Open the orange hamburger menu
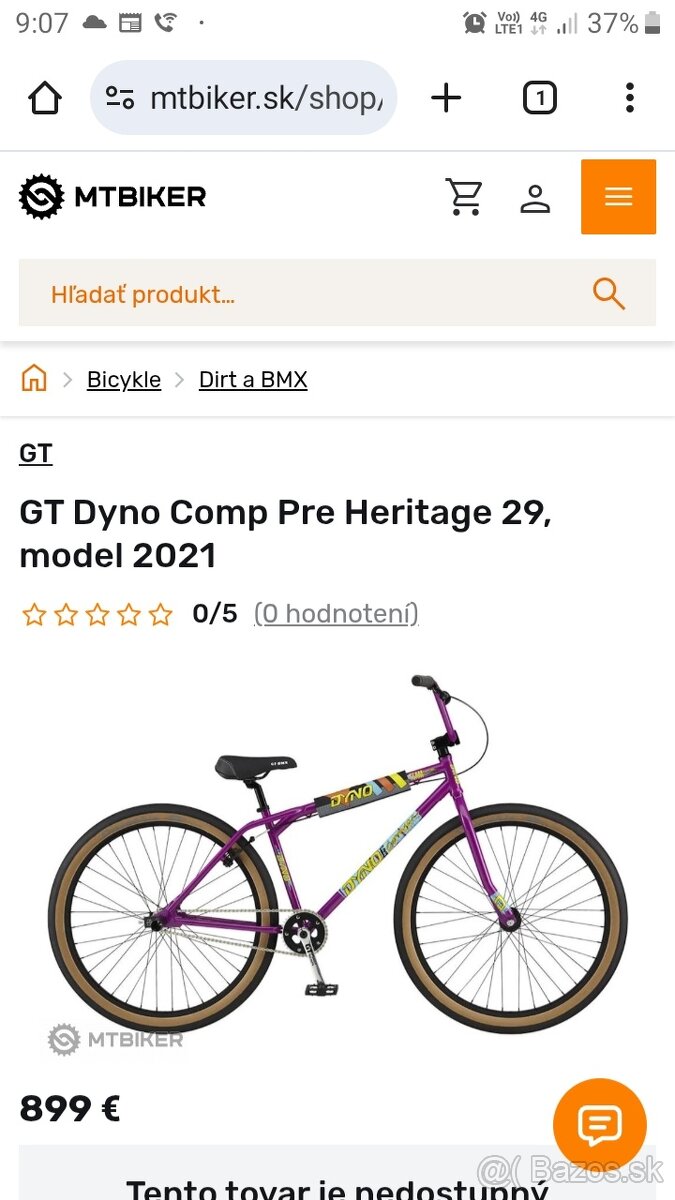The height and width of the screenshot is (1200, 675). click(x=618, y=197)
